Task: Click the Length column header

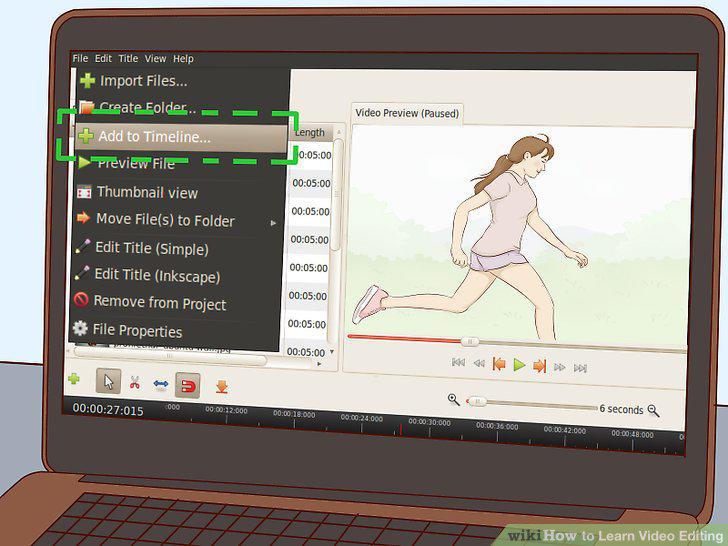Action: click(310, 132)
